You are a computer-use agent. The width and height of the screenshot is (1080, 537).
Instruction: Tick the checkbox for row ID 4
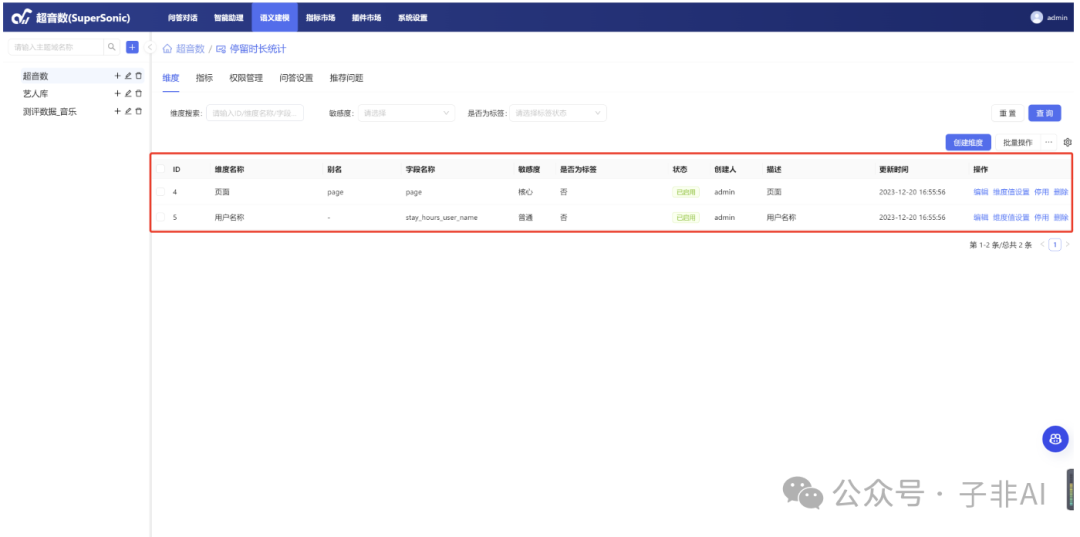(x=161, y=191)
